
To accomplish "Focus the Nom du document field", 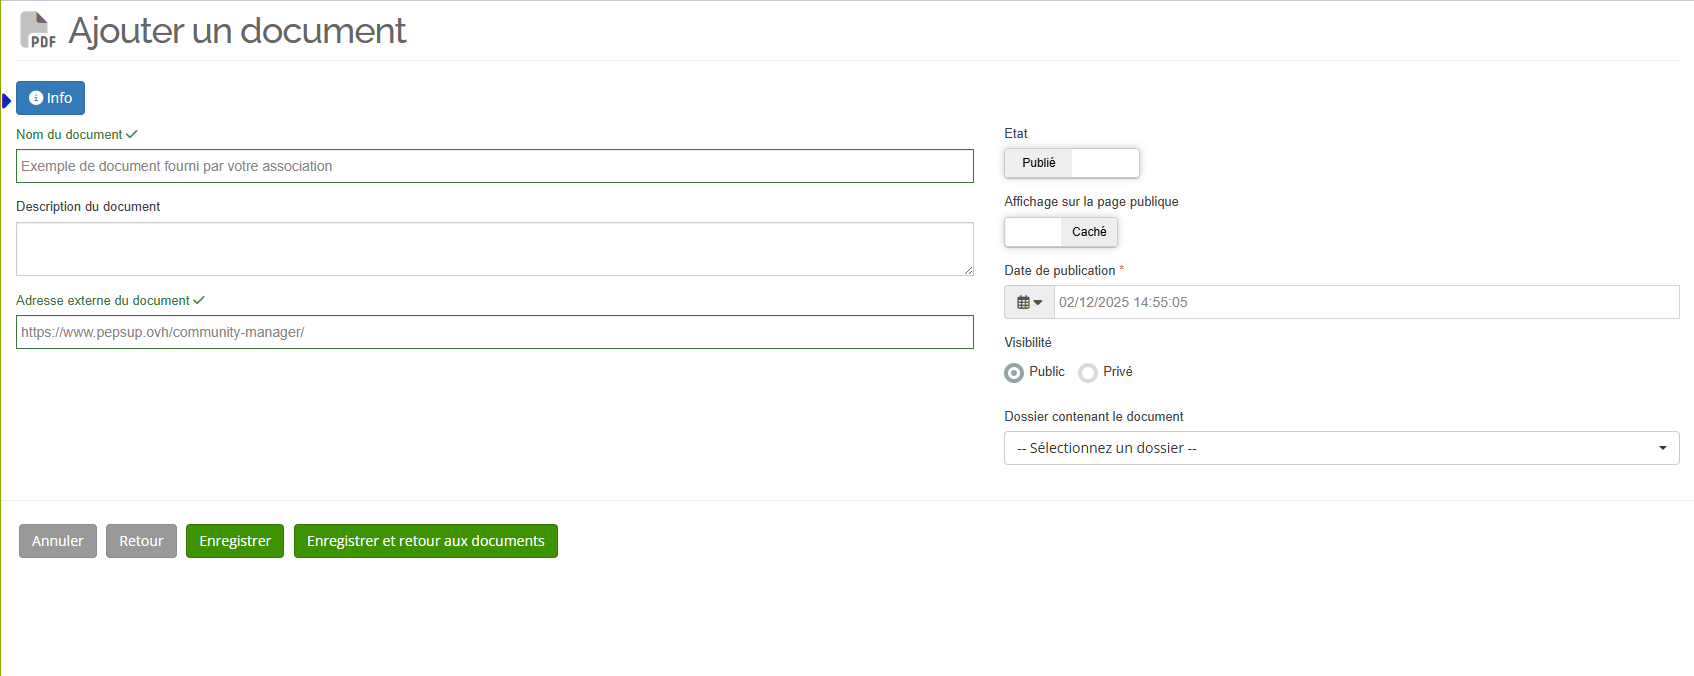I will point(494,166).
